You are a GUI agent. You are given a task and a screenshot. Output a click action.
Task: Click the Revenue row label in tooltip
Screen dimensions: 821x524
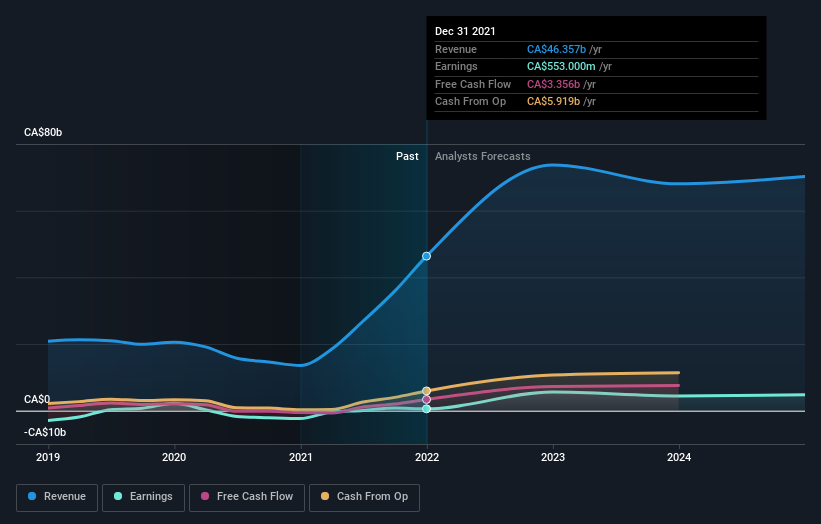pyautogui.click(x=456, y=49)
